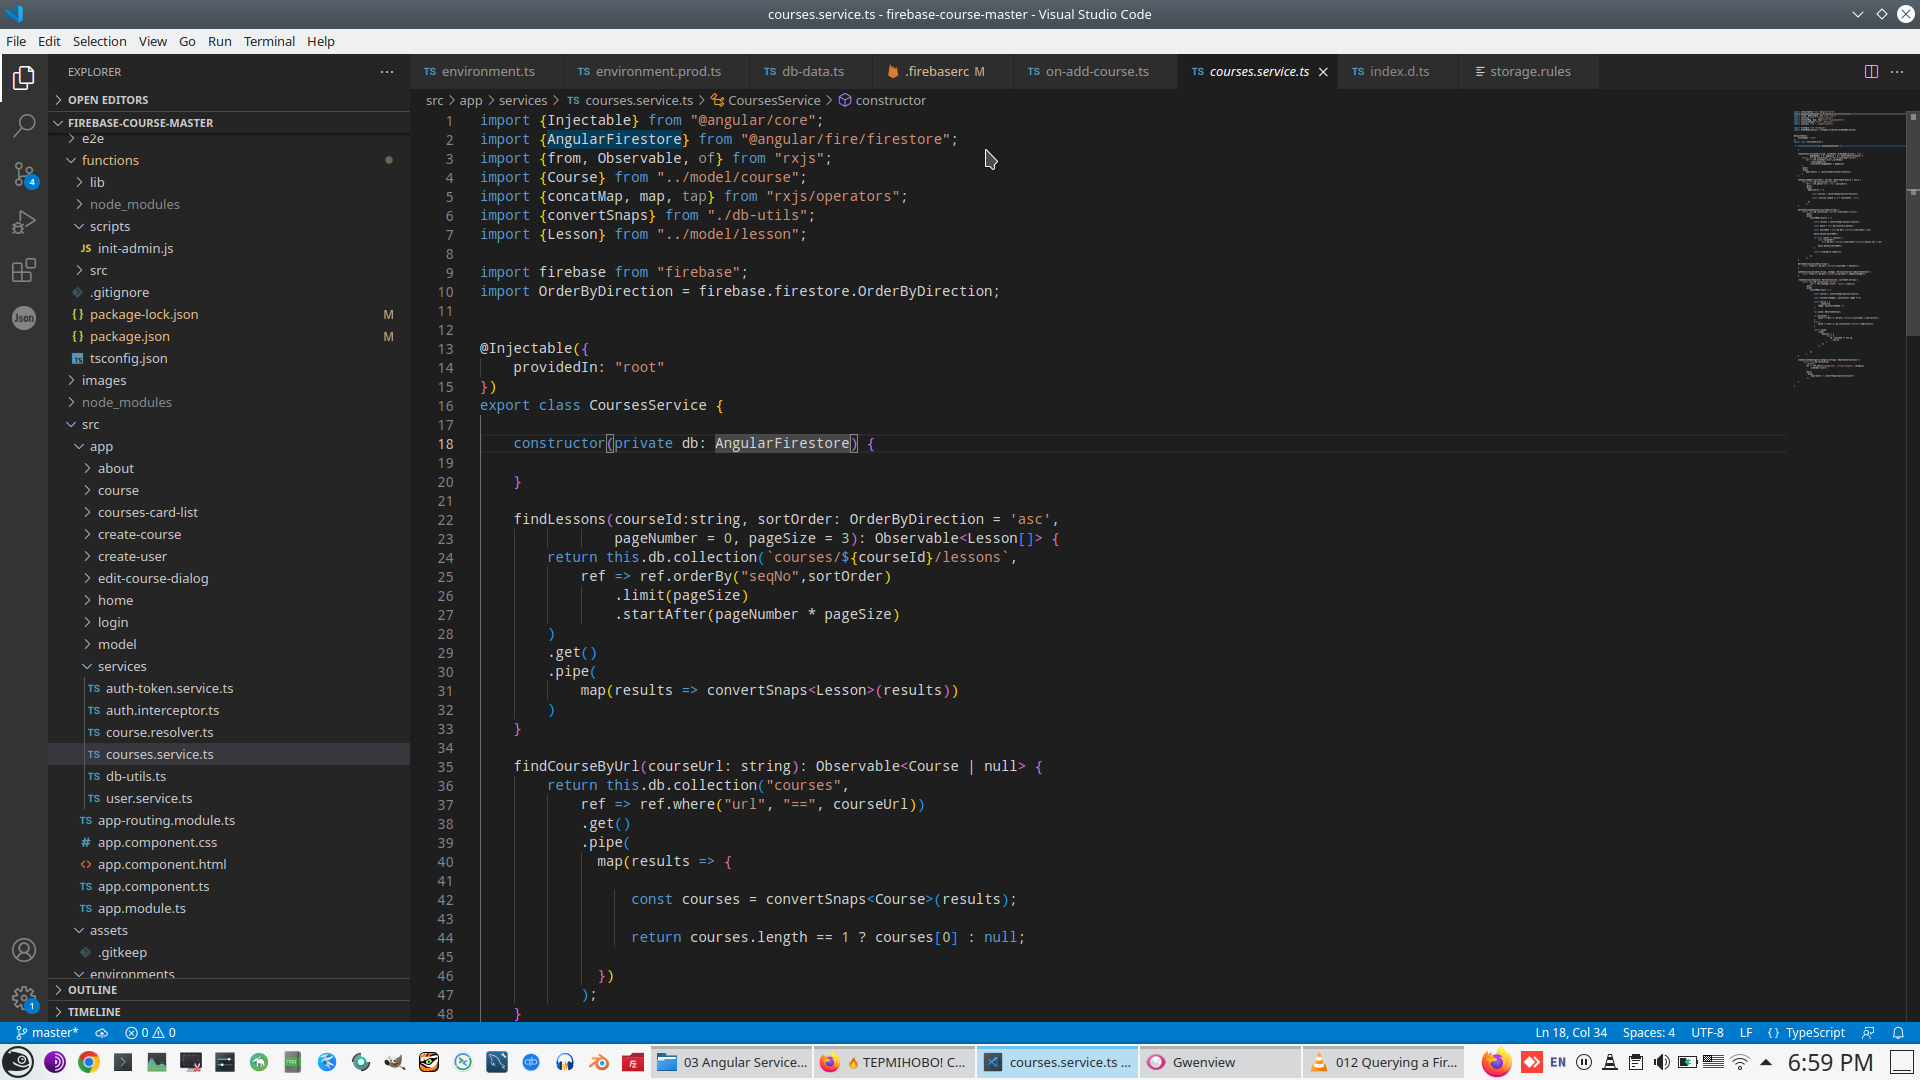Expand the OUTLINE section

point(92,990)
